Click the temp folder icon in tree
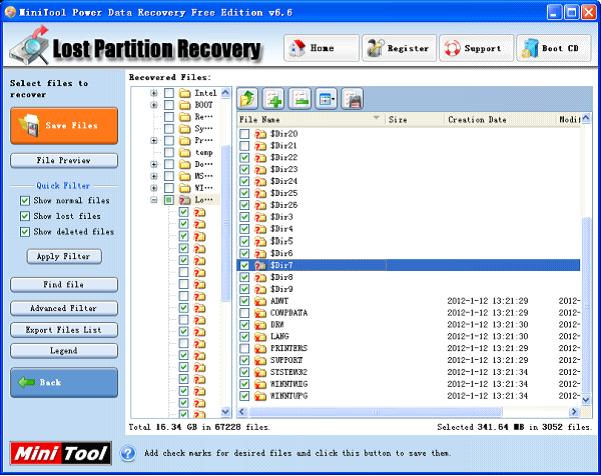This screenshot has height=476, width=601. [185, 153]
